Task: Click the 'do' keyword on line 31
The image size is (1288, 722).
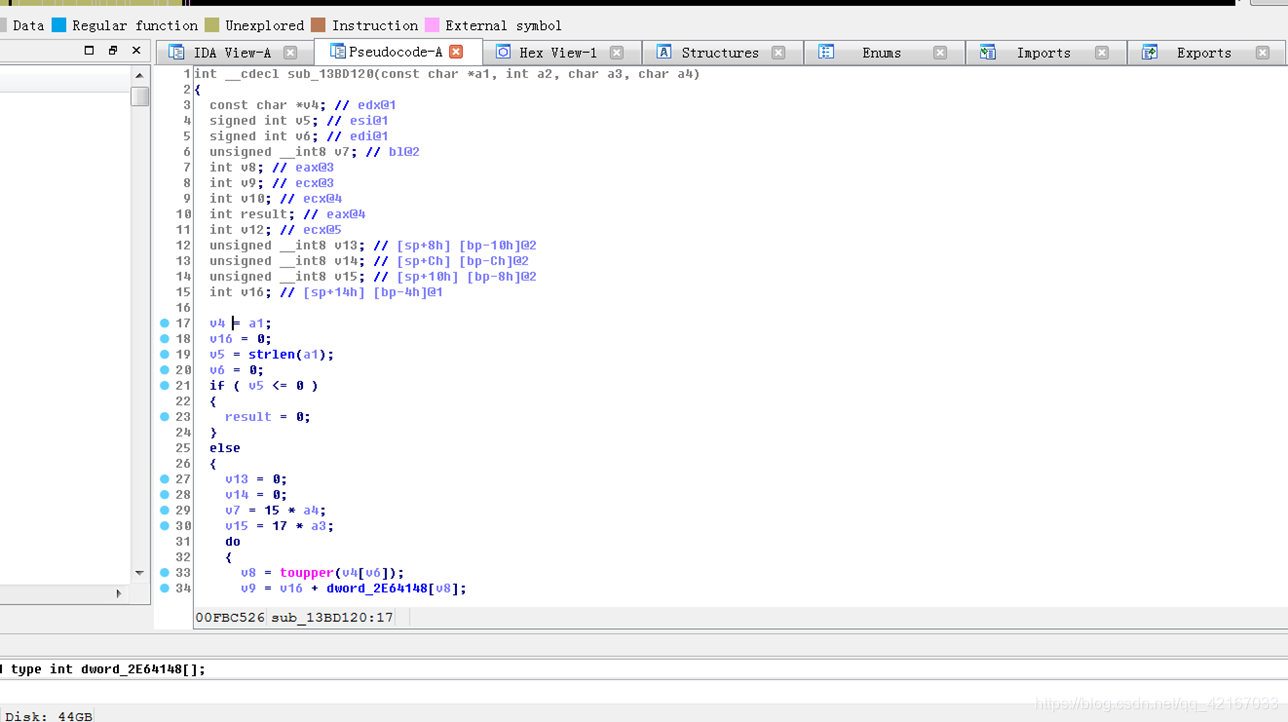Action: click(x=233, y=542)
